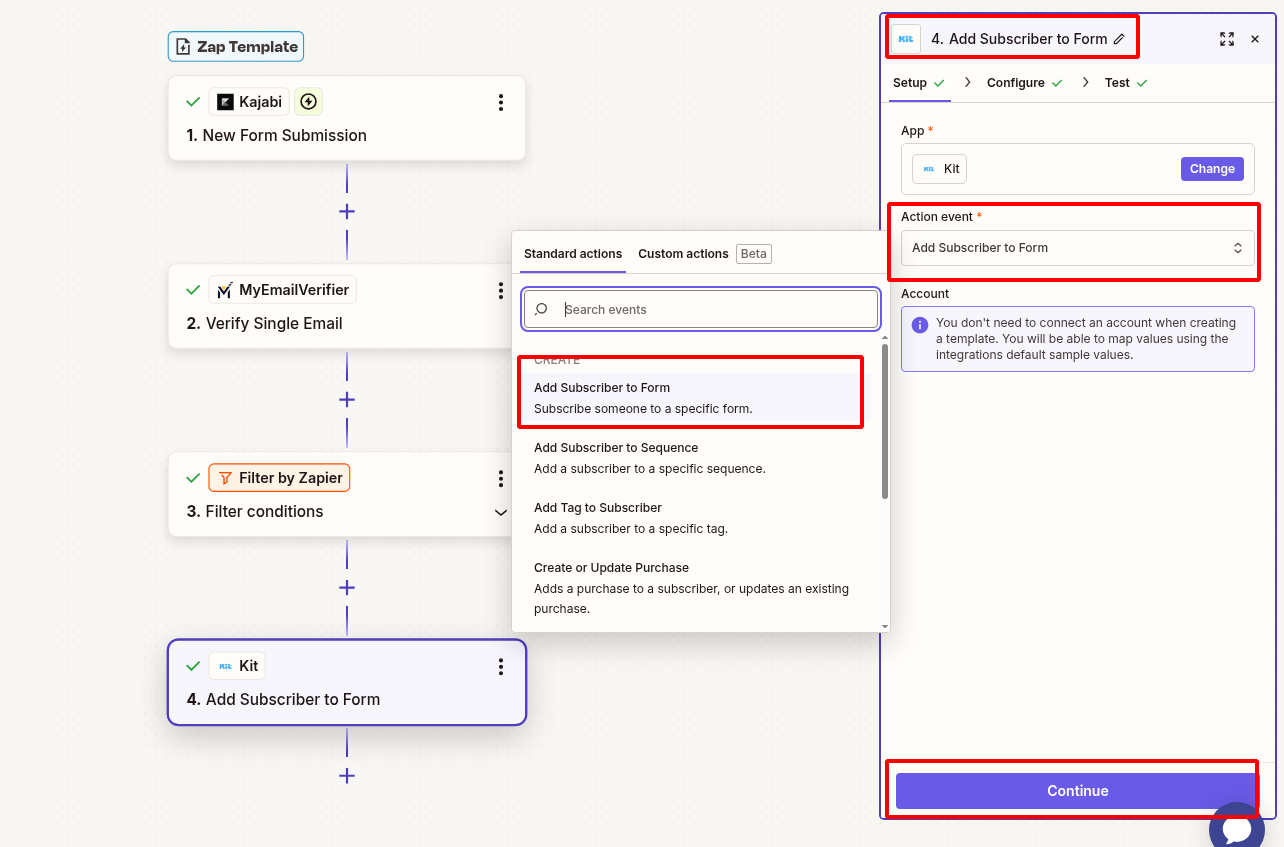The height and width of the screenshot is (847, 1284).
Task: Expand the Filter conditions chevron
Action: [501, 512]
